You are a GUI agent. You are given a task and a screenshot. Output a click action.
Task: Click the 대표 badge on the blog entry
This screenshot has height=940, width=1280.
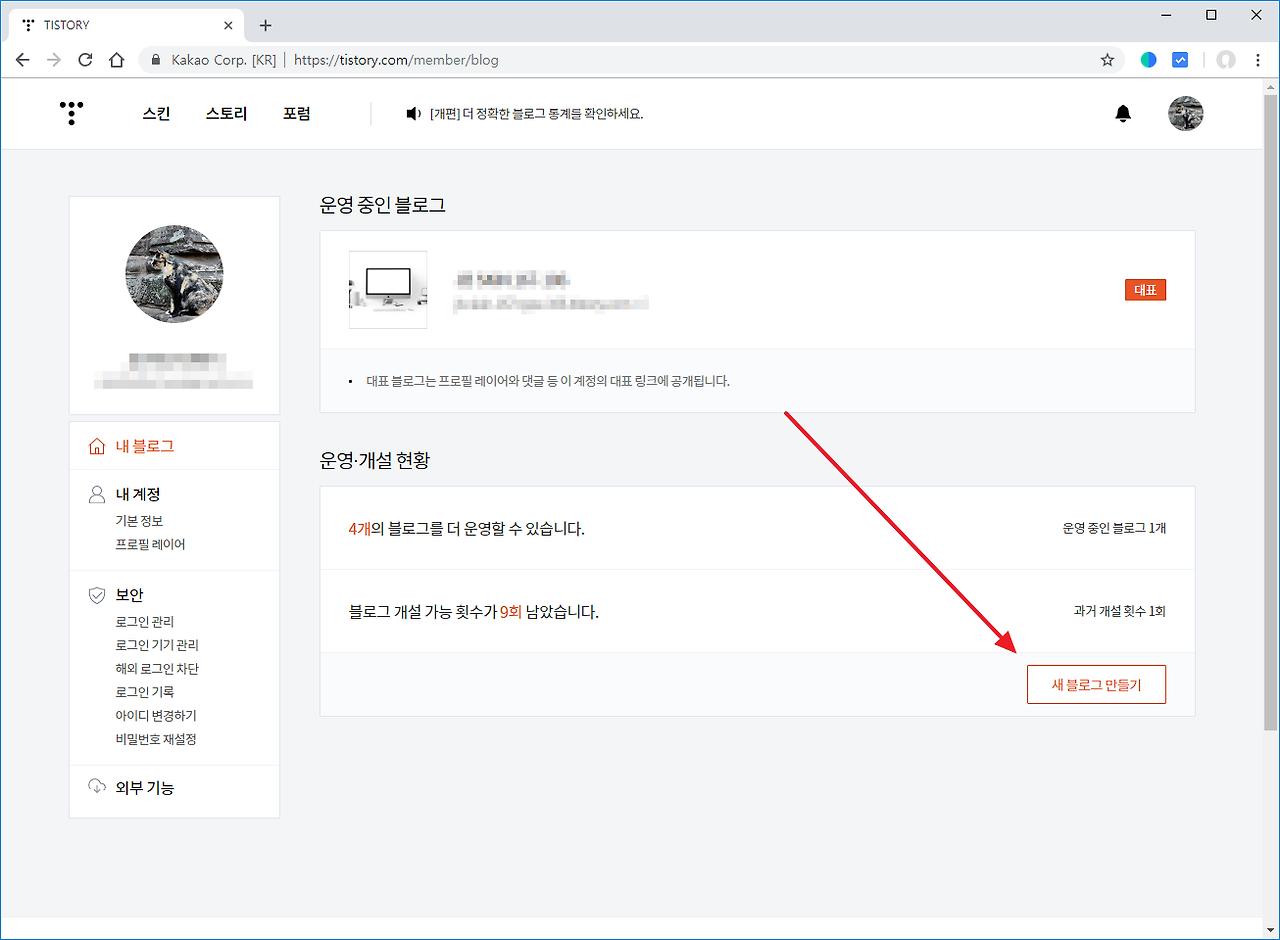[1145, 289]
